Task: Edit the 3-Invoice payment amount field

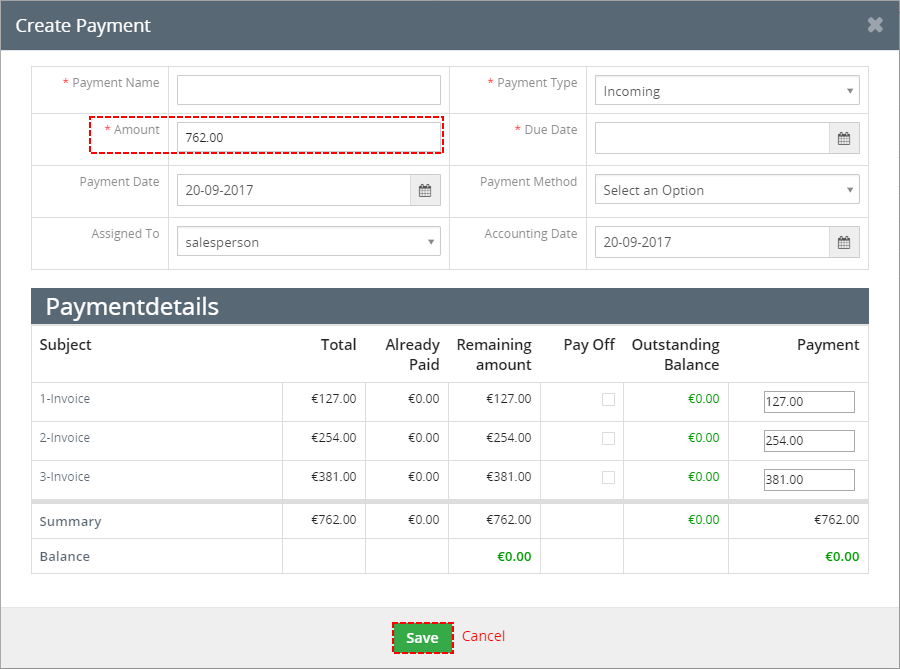Action: tap(809, 480)
